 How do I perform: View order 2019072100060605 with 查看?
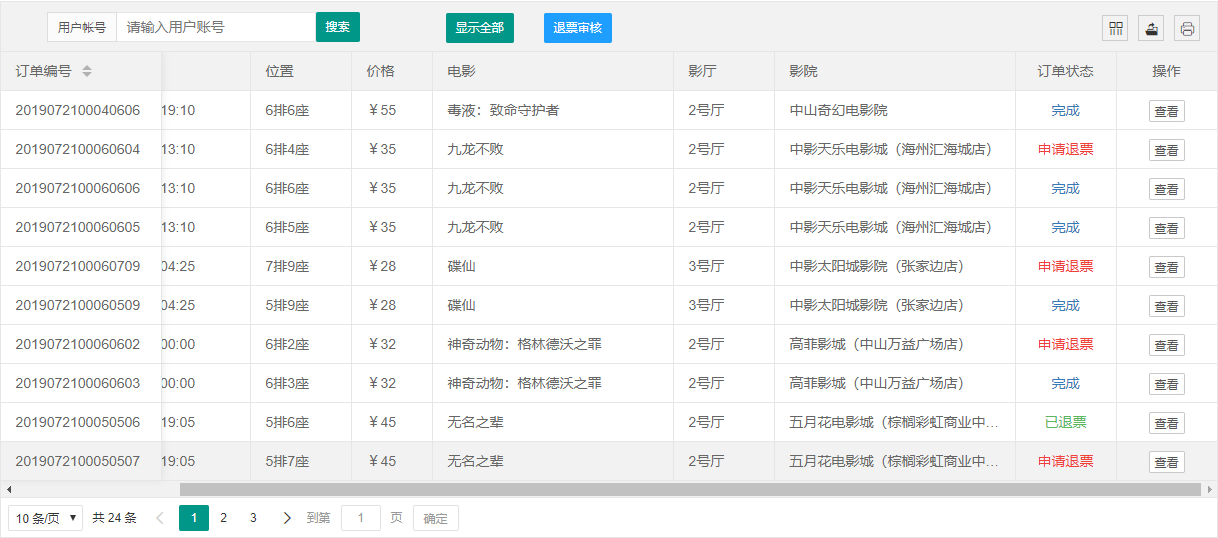point(1166,228)
